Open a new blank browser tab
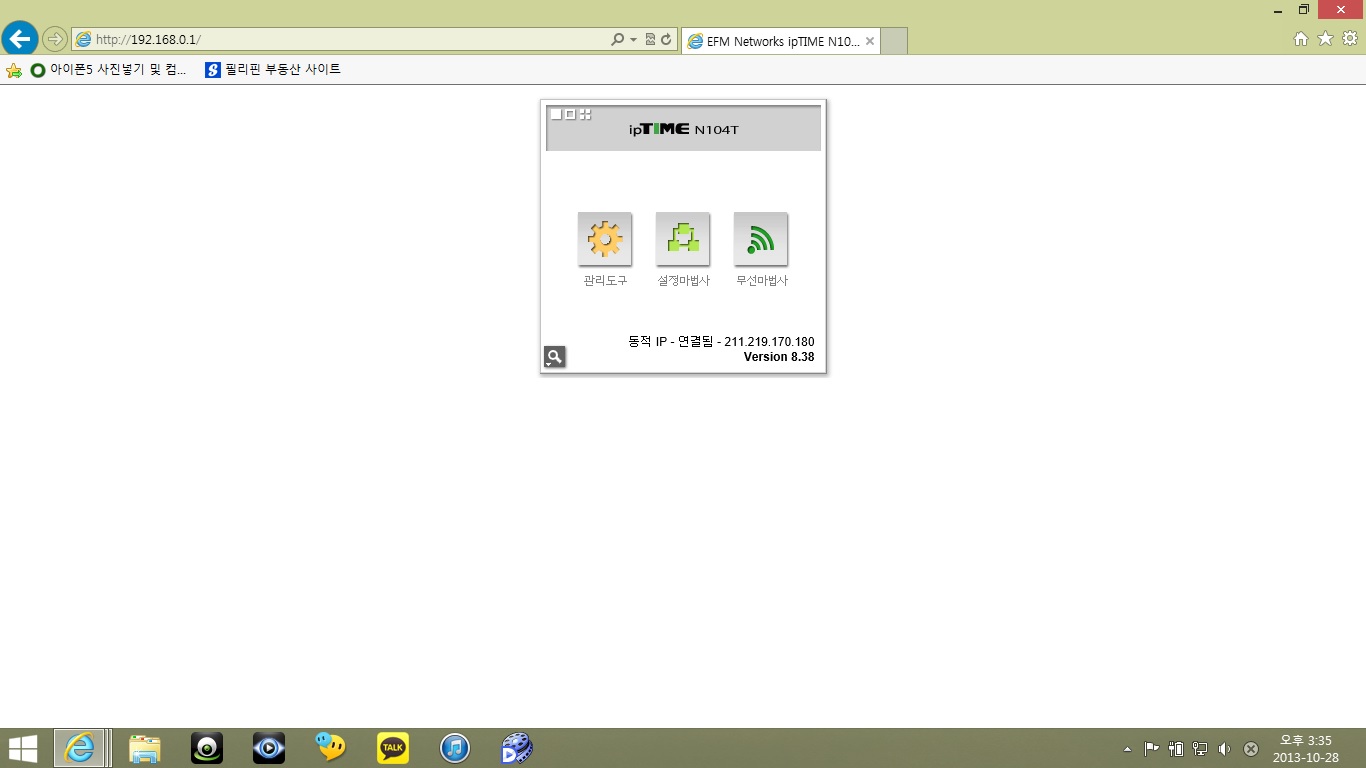 [x=894, y=41]
